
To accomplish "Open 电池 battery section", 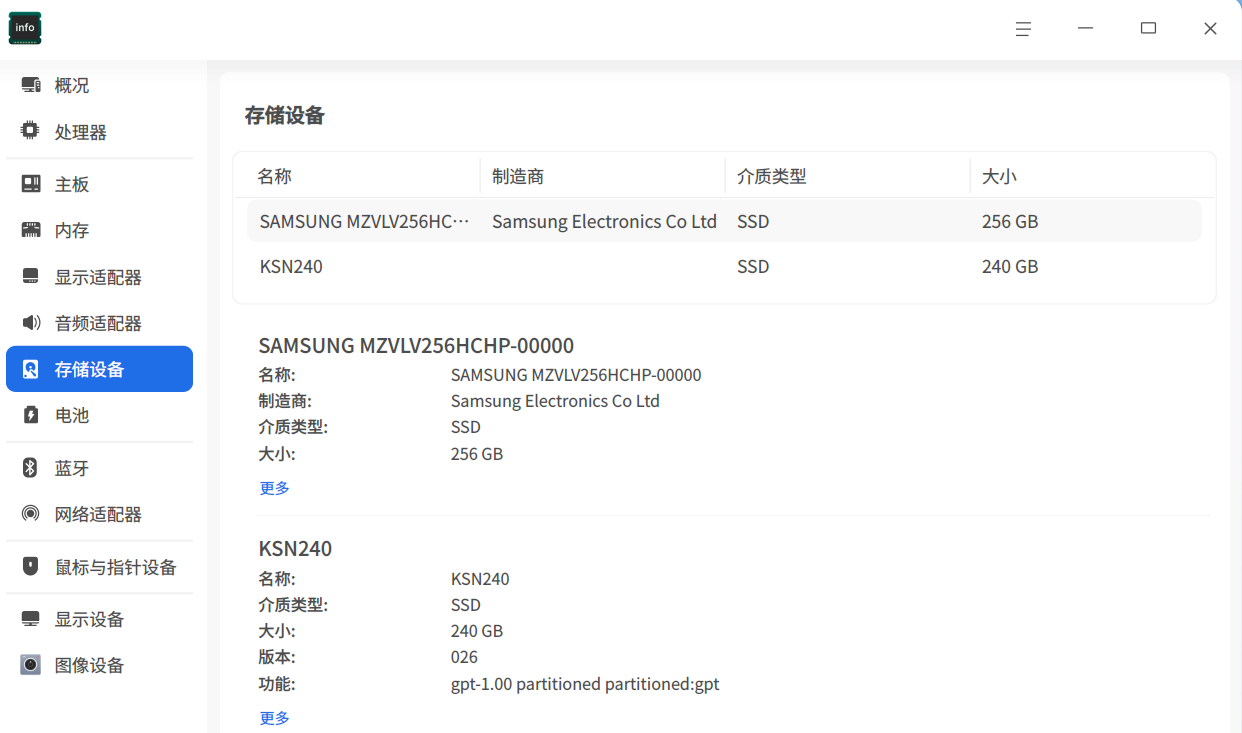I will click(99, 415).
